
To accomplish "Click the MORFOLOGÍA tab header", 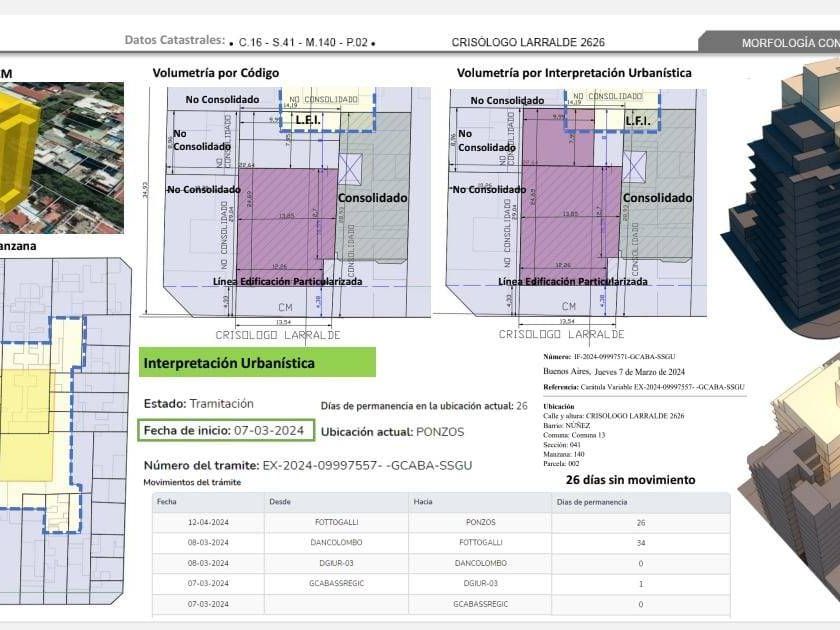I will (770, 42).
